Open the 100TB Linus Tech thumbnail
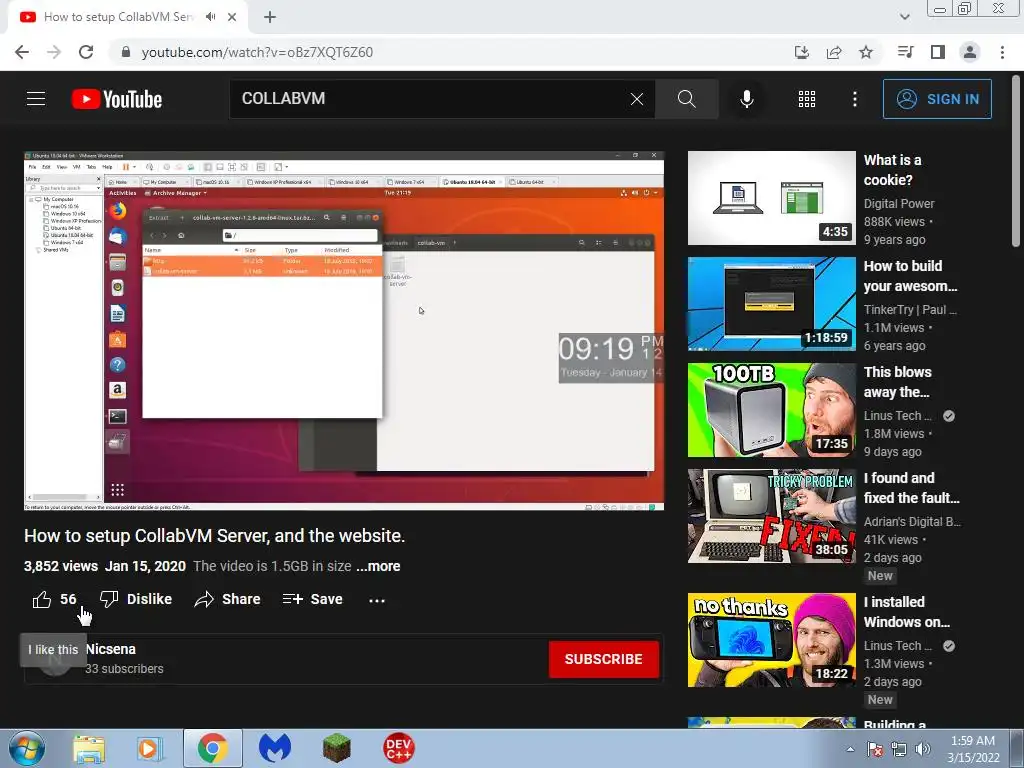Viewport: 1024px width, 768px height. 771,409
